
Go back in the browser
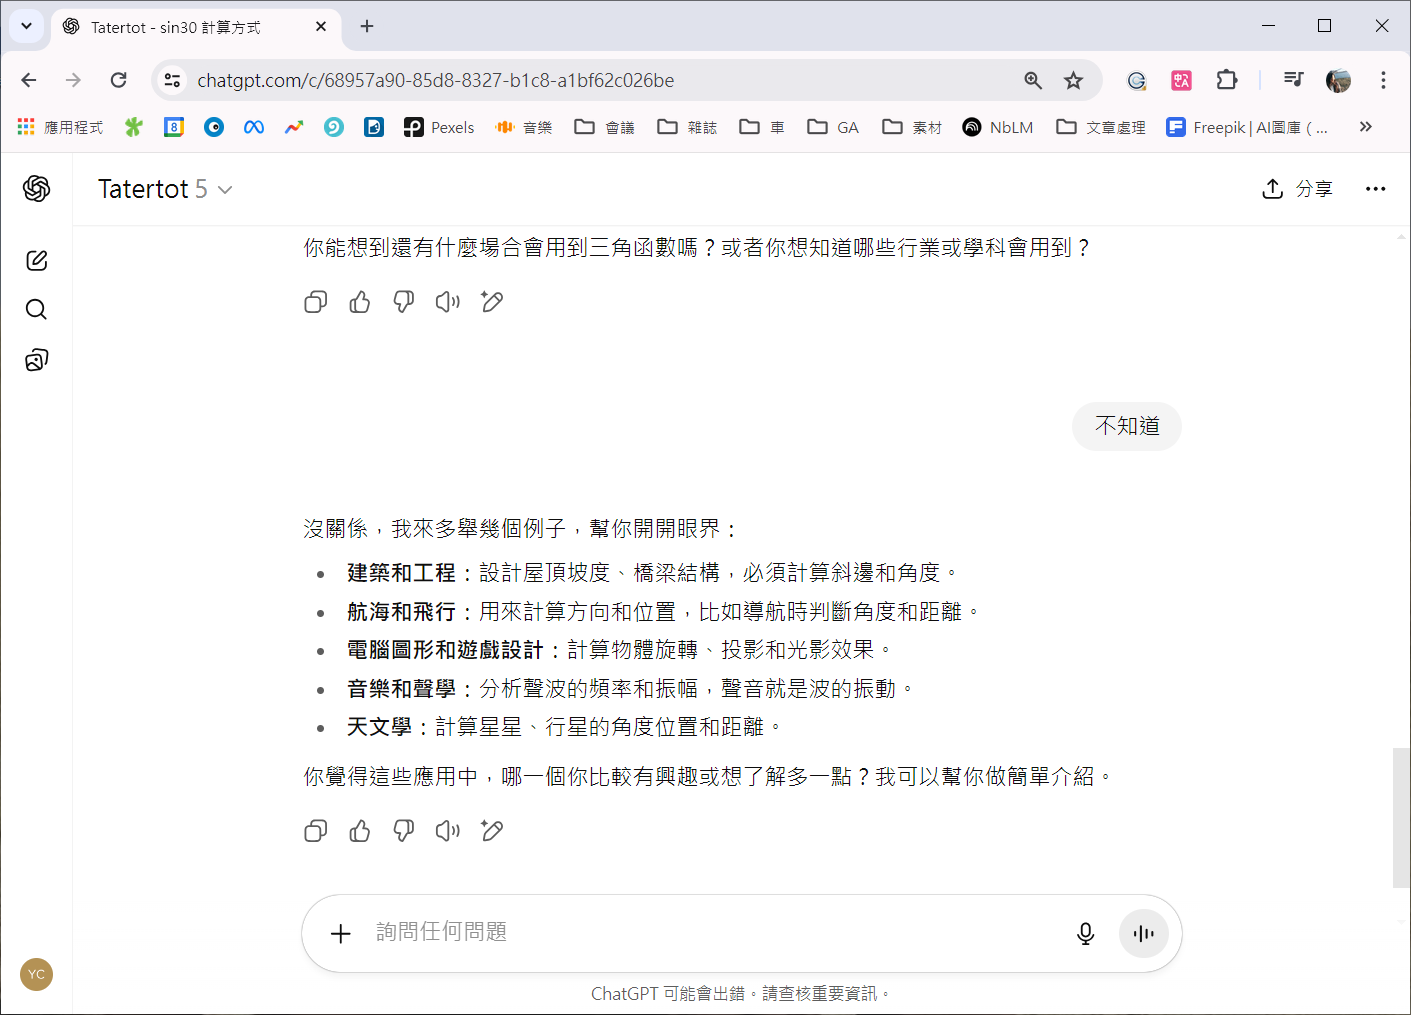[29, 80]
